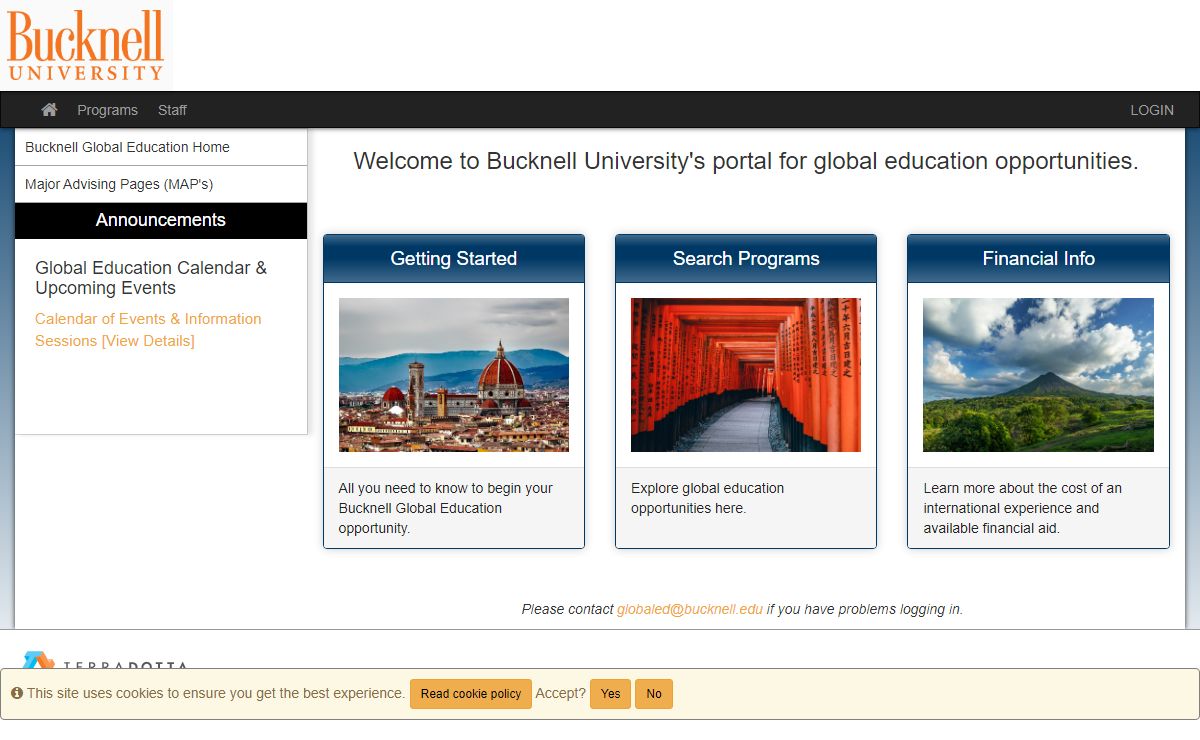1200x740 pixels.
Task: Click the Search Programs panel heading
Action: tap(745, 259)
